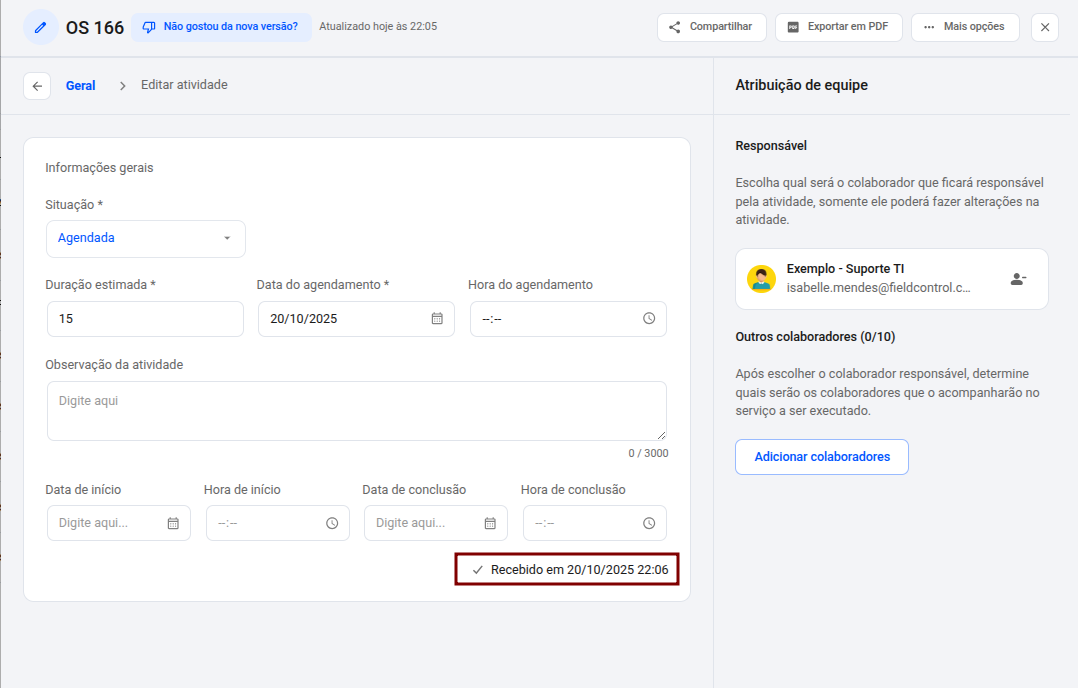Click the Informações gerais section title

tap(100, 168)
